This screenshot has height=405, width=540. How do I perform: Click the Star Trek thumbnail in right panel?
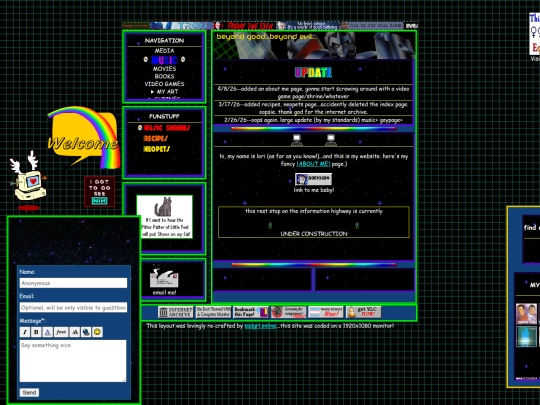(526, 314)
